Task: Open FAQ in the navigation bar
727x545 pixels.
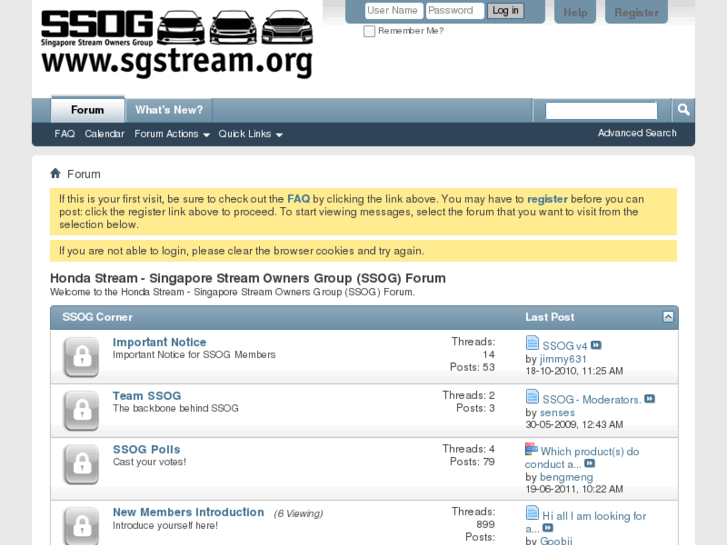Action: click(64, 134)
